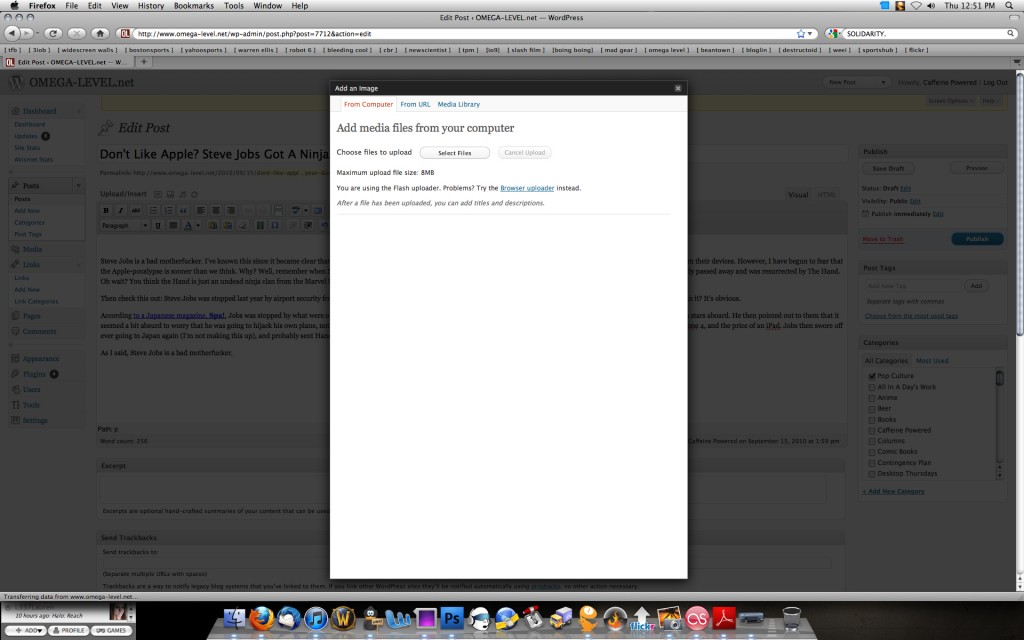
Task: Open the Browser uploader link
Action: pyautogui.click(x=527, y=188)
